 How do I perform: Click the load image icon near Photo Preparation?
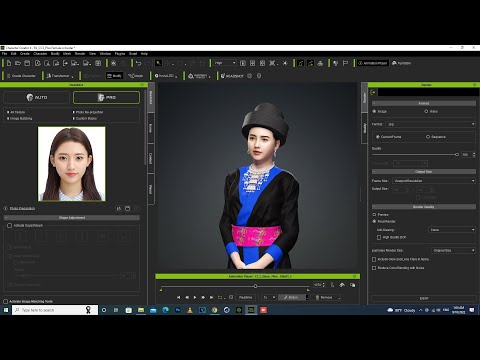click(x=127, y=209)
